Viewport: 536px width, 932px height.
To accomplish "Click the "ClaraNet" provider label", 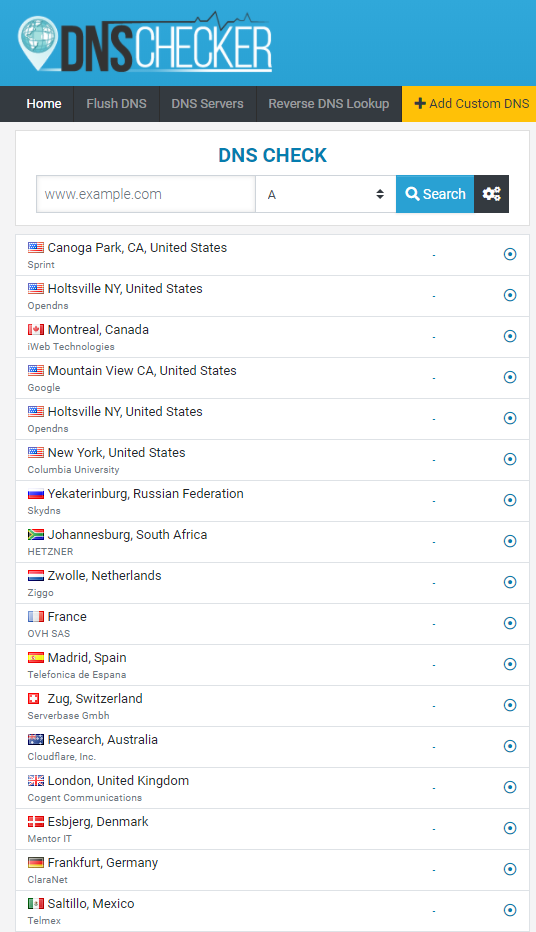I will pyautogui.click(x=48, y=880).
